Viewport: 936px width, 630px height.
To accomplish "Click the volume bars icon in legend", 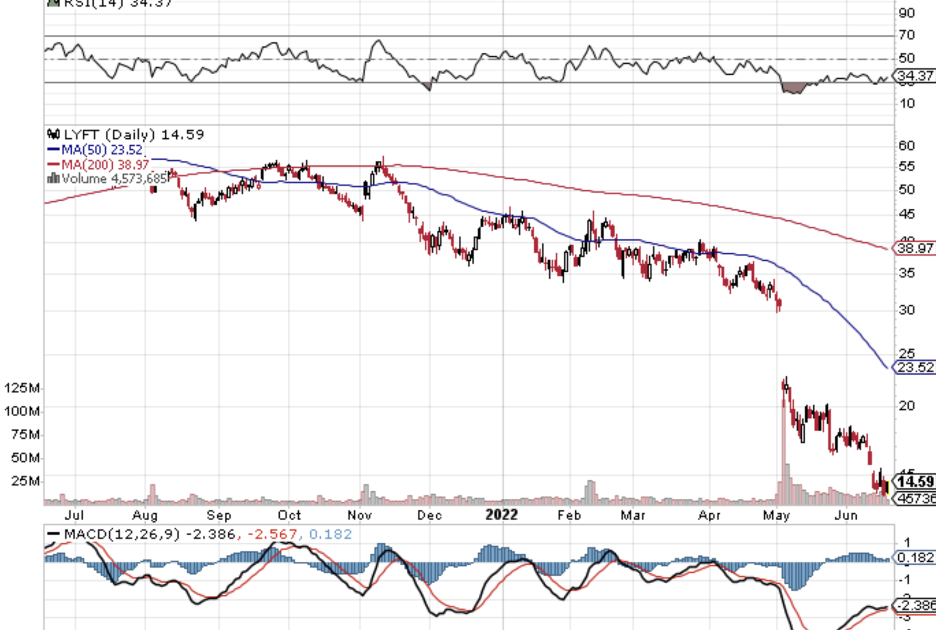I will point(53,178).
